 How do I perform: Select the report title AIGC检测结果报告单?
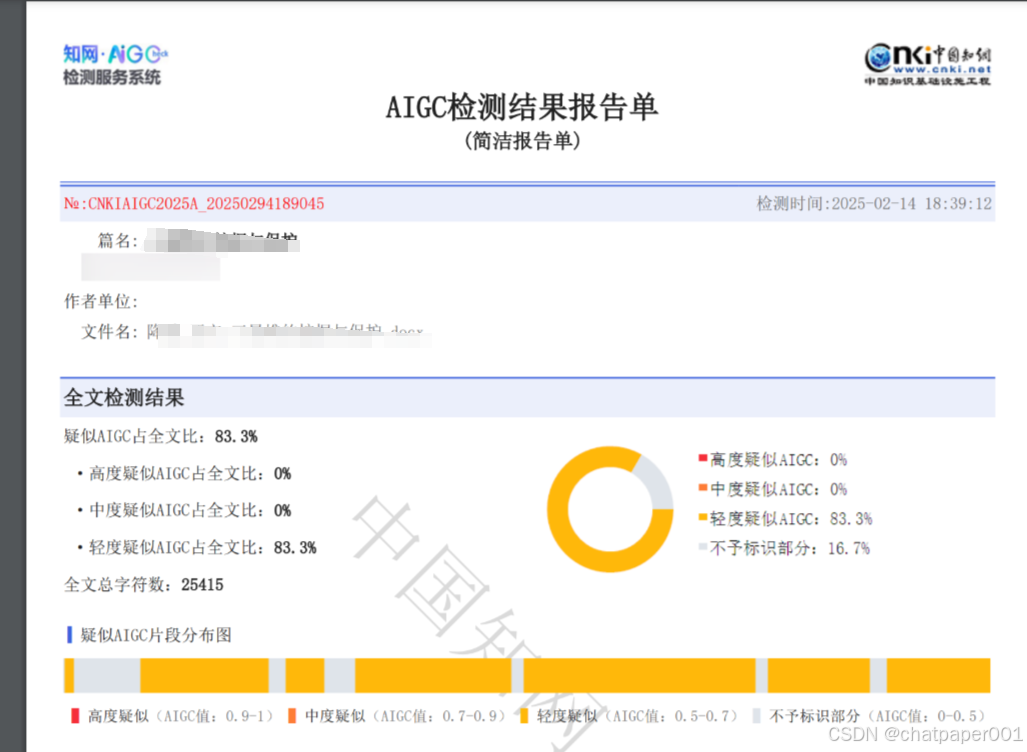click(x=521, y=107)
